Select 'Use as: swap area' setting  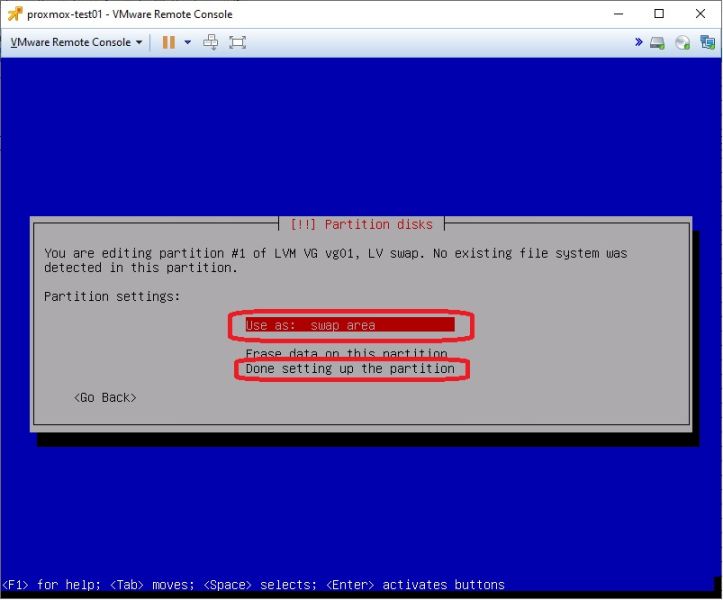(x=350, y=325)
